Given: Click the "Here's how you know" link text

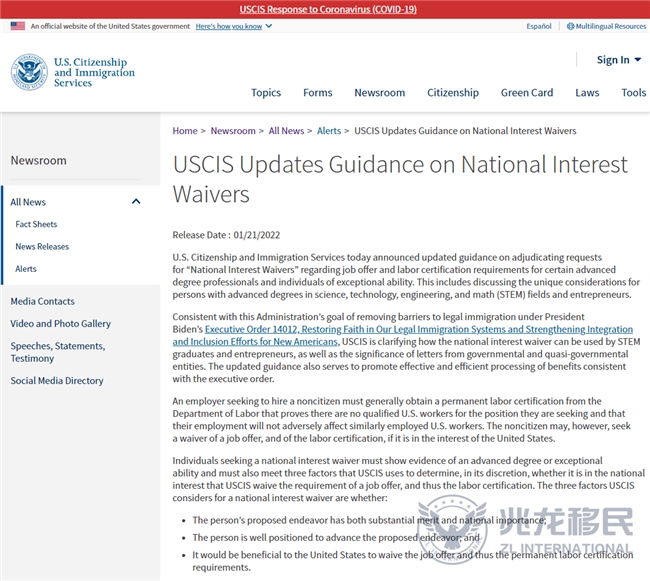Looking at the screenshot, I should (229, 26).
